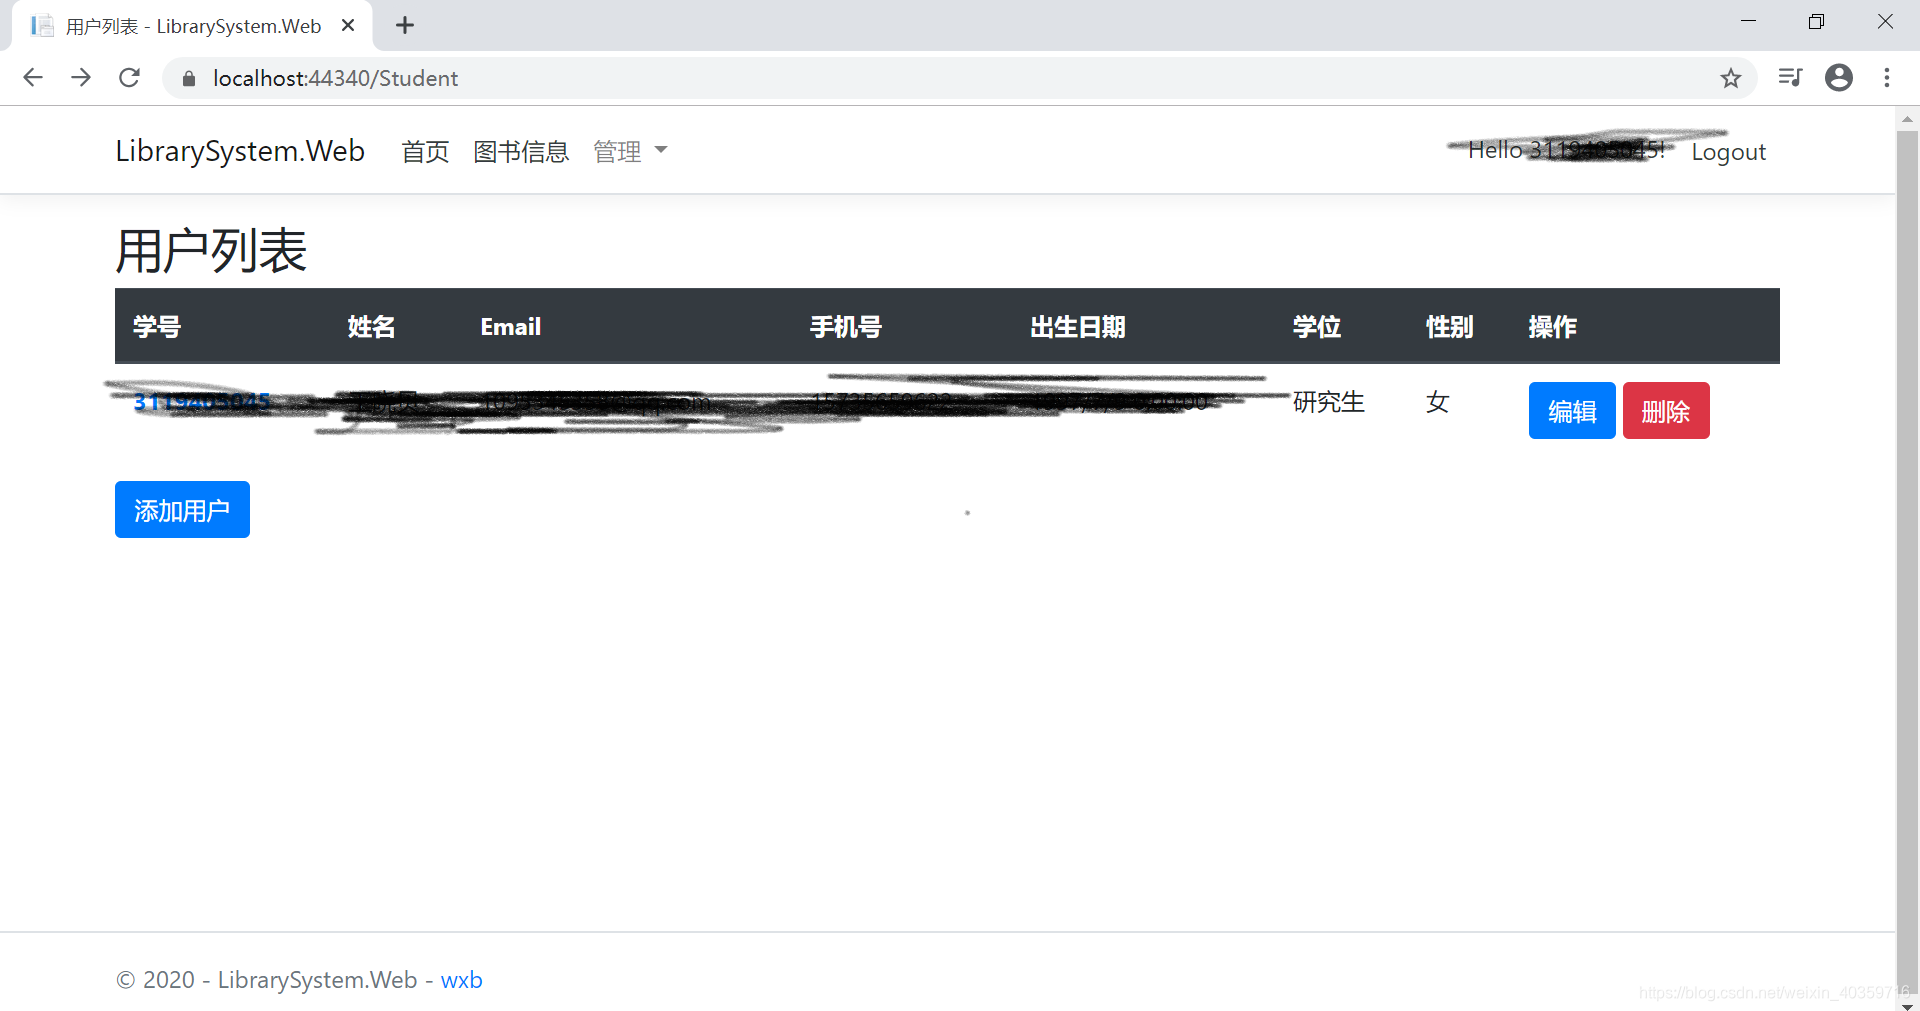Click the browser refresh icon
The width and height of the screenshot is (1920, 1011).
(x=129, y=78)
